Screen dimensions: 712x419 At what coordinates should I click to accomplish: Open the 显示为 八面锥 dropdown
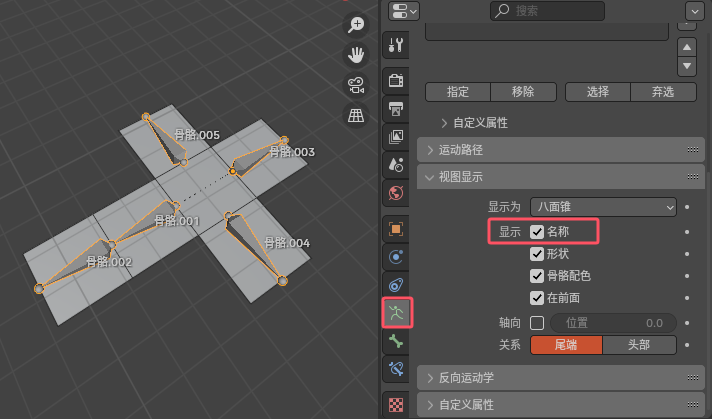tap(603, 207)
